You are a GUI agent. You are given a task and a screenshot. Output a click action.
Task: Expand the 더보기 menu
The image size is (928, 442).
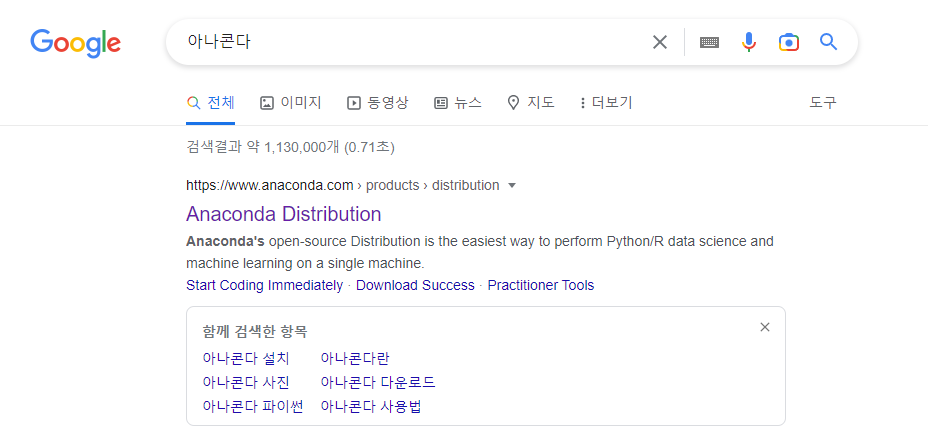click(607, 103)
